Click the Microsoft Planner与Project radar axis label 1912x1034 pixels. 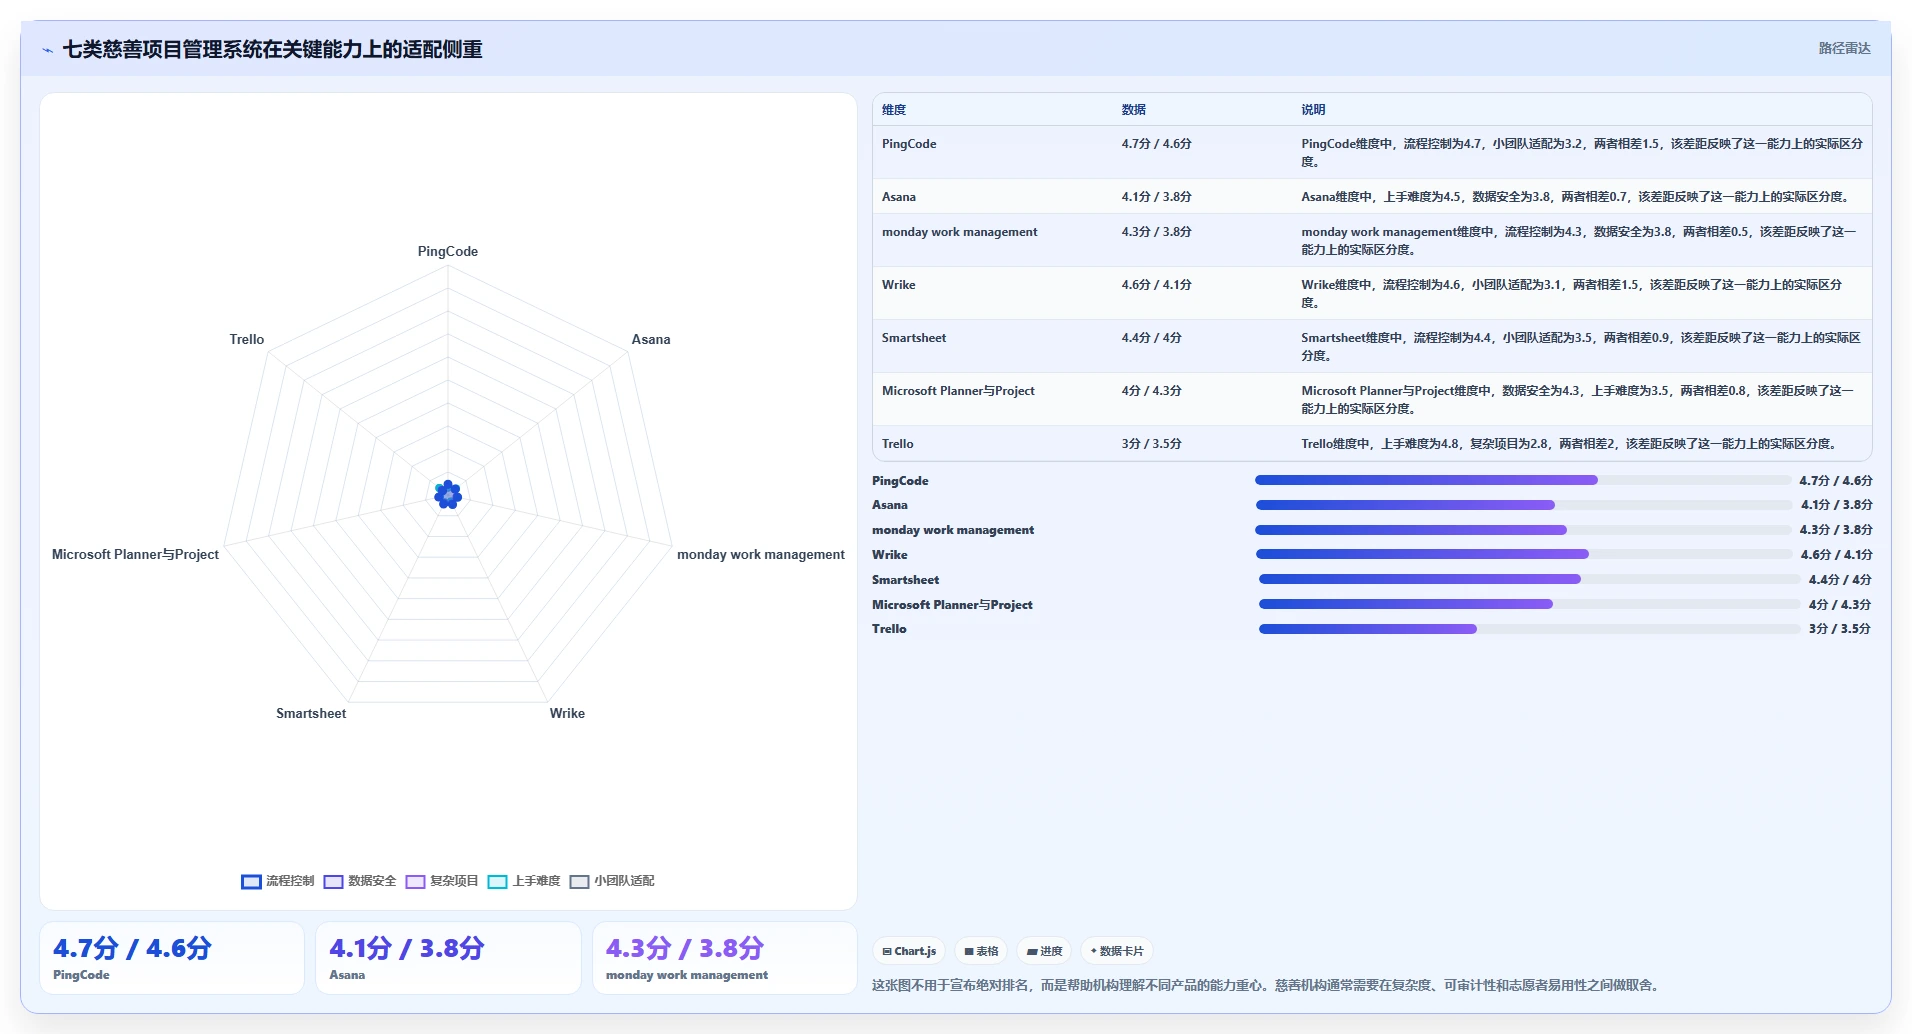(135, 555)
